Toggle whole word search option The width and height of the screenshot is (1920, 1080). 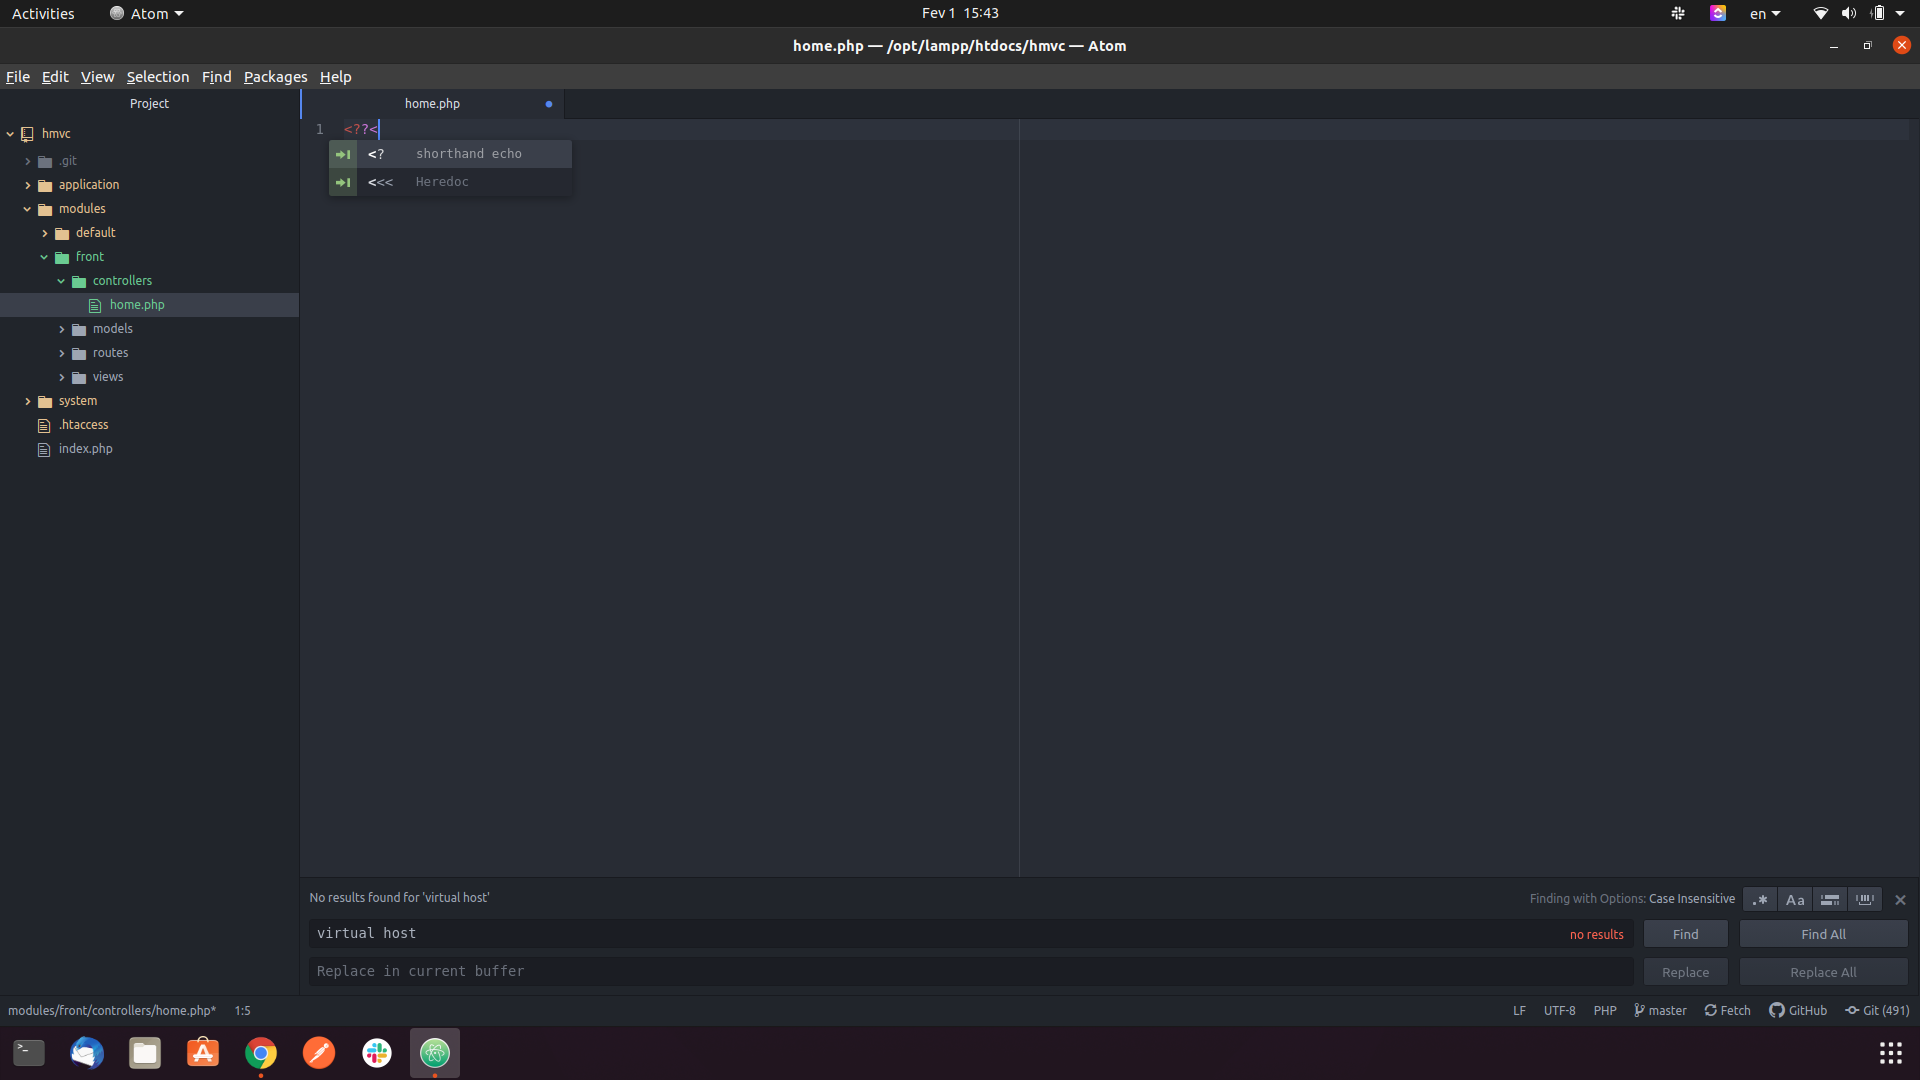[1865, 900]
